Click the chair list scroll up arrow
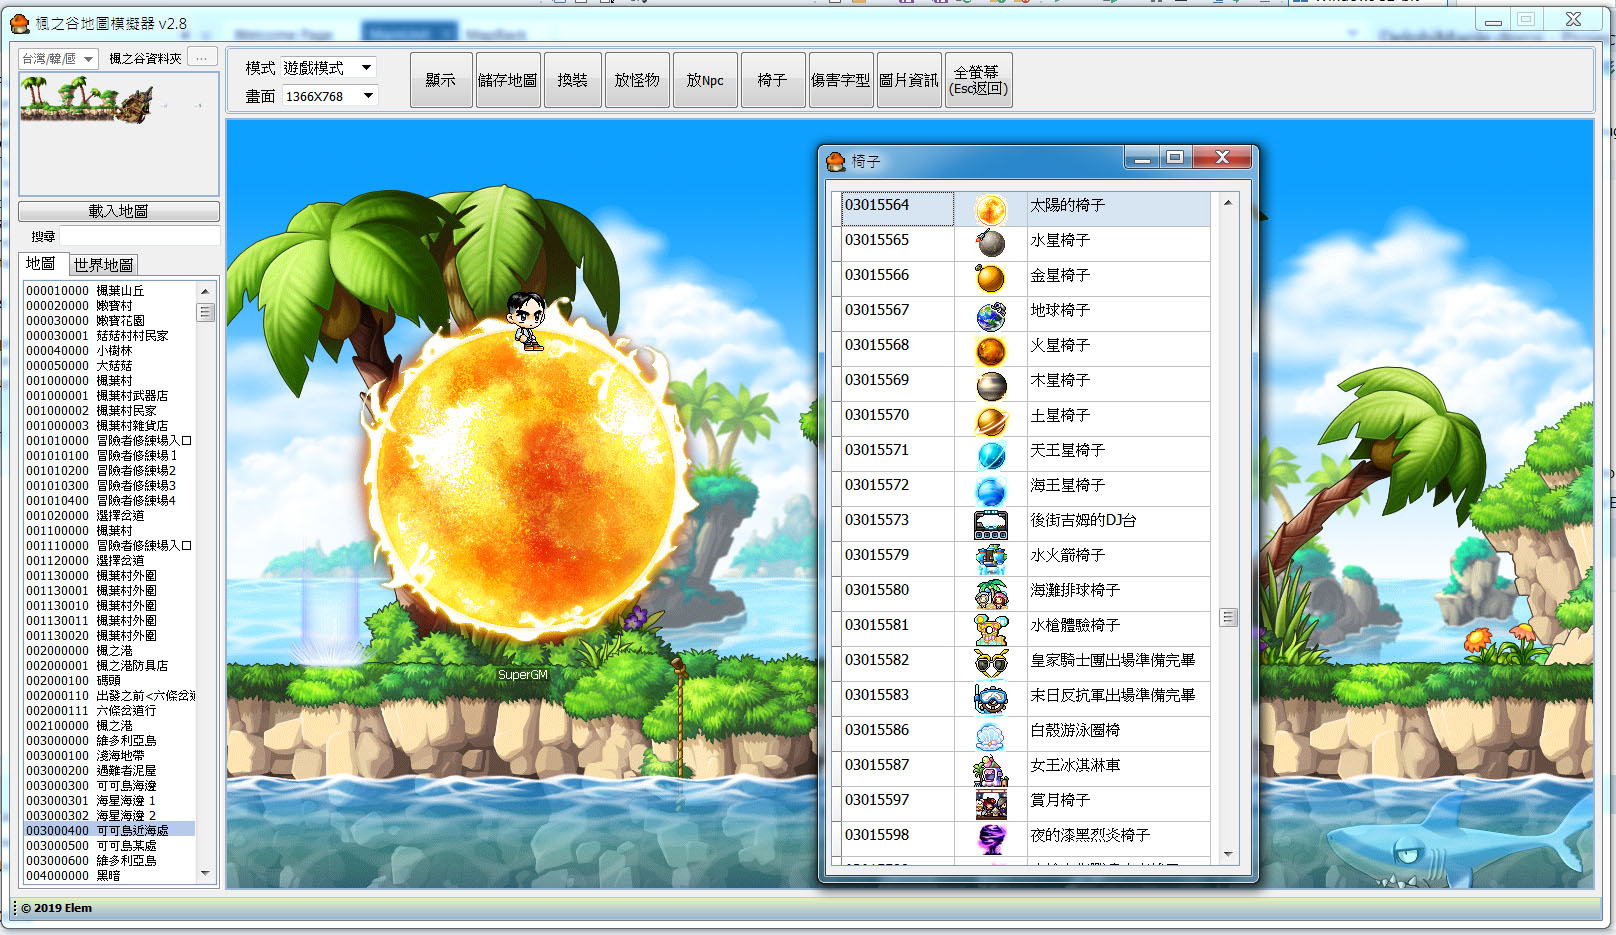 point(1228,203)
